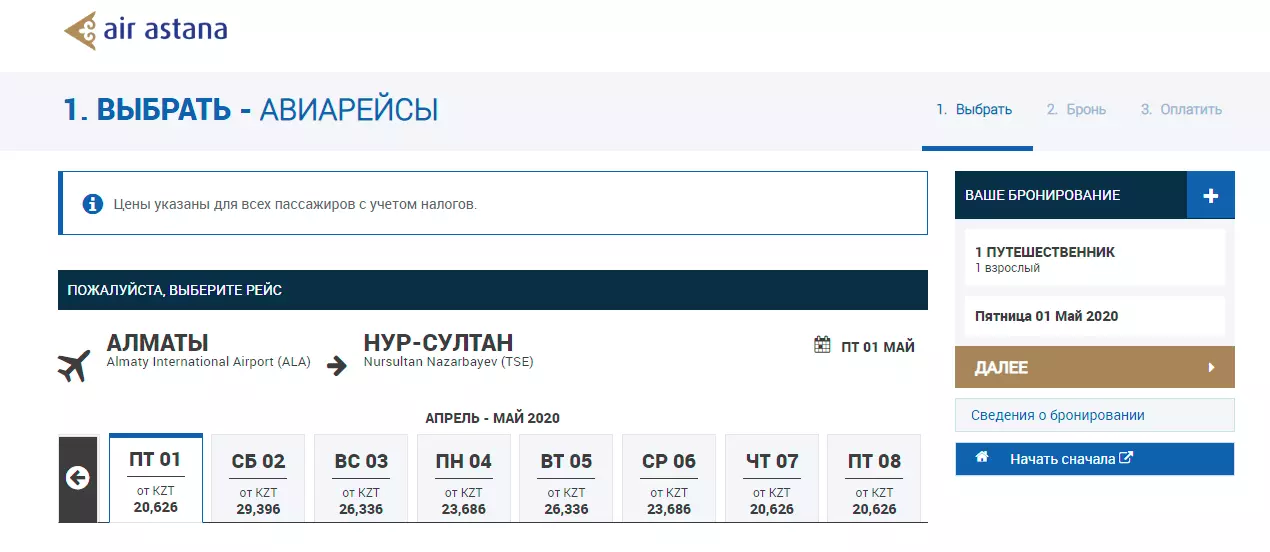Click the home icon in Начать сначала
This screenshot has width=1270, height=552.
pos(982,458)
